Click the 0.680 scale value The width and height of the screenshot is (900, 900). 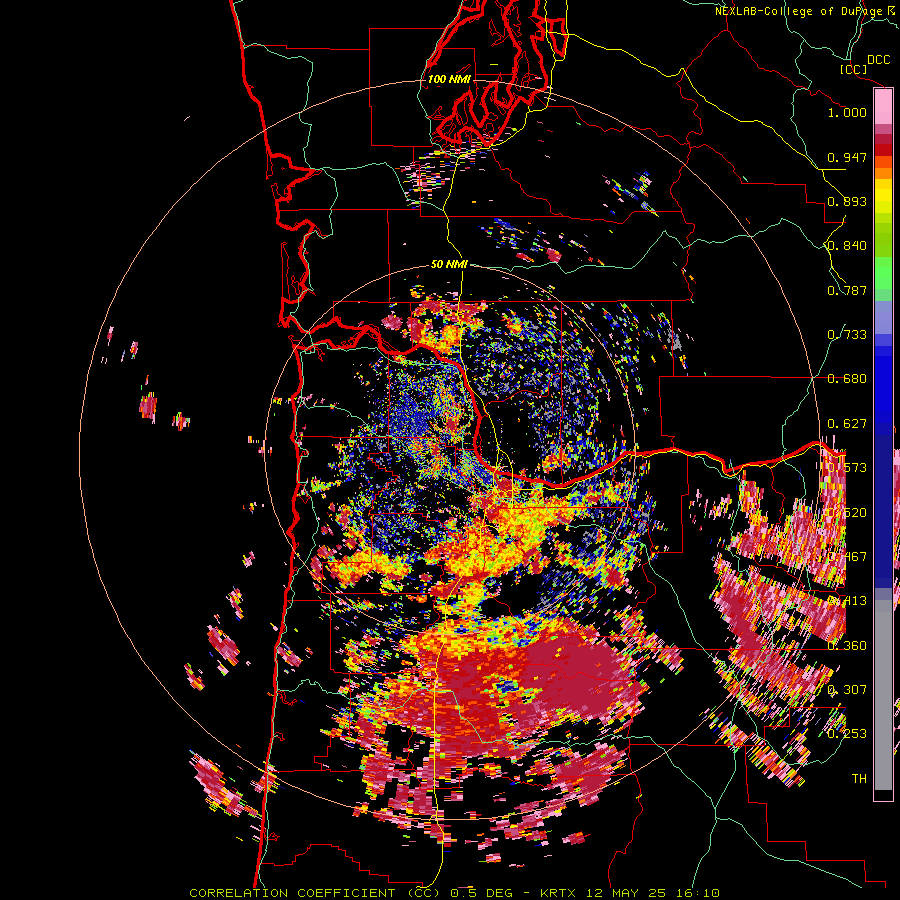click(x=847, y=379)
